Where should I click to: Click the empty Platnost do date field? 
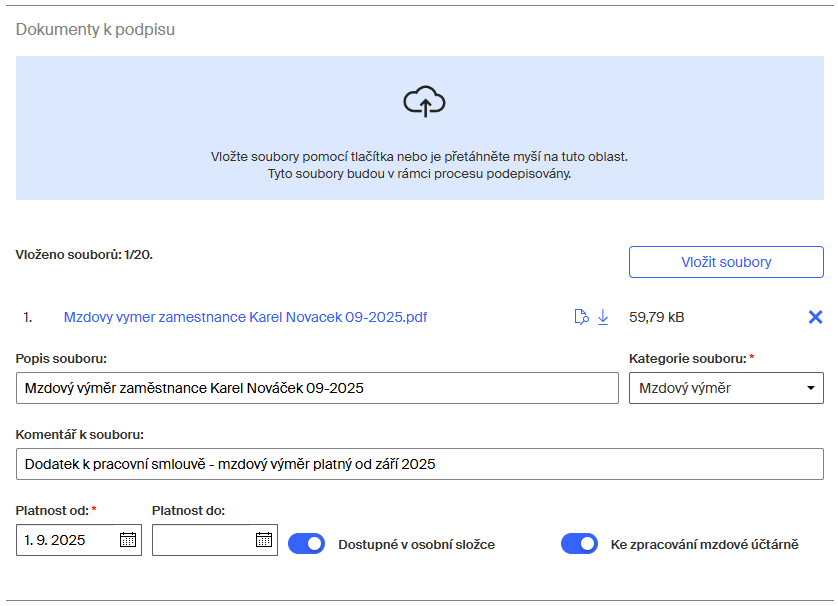coord(202,540)
